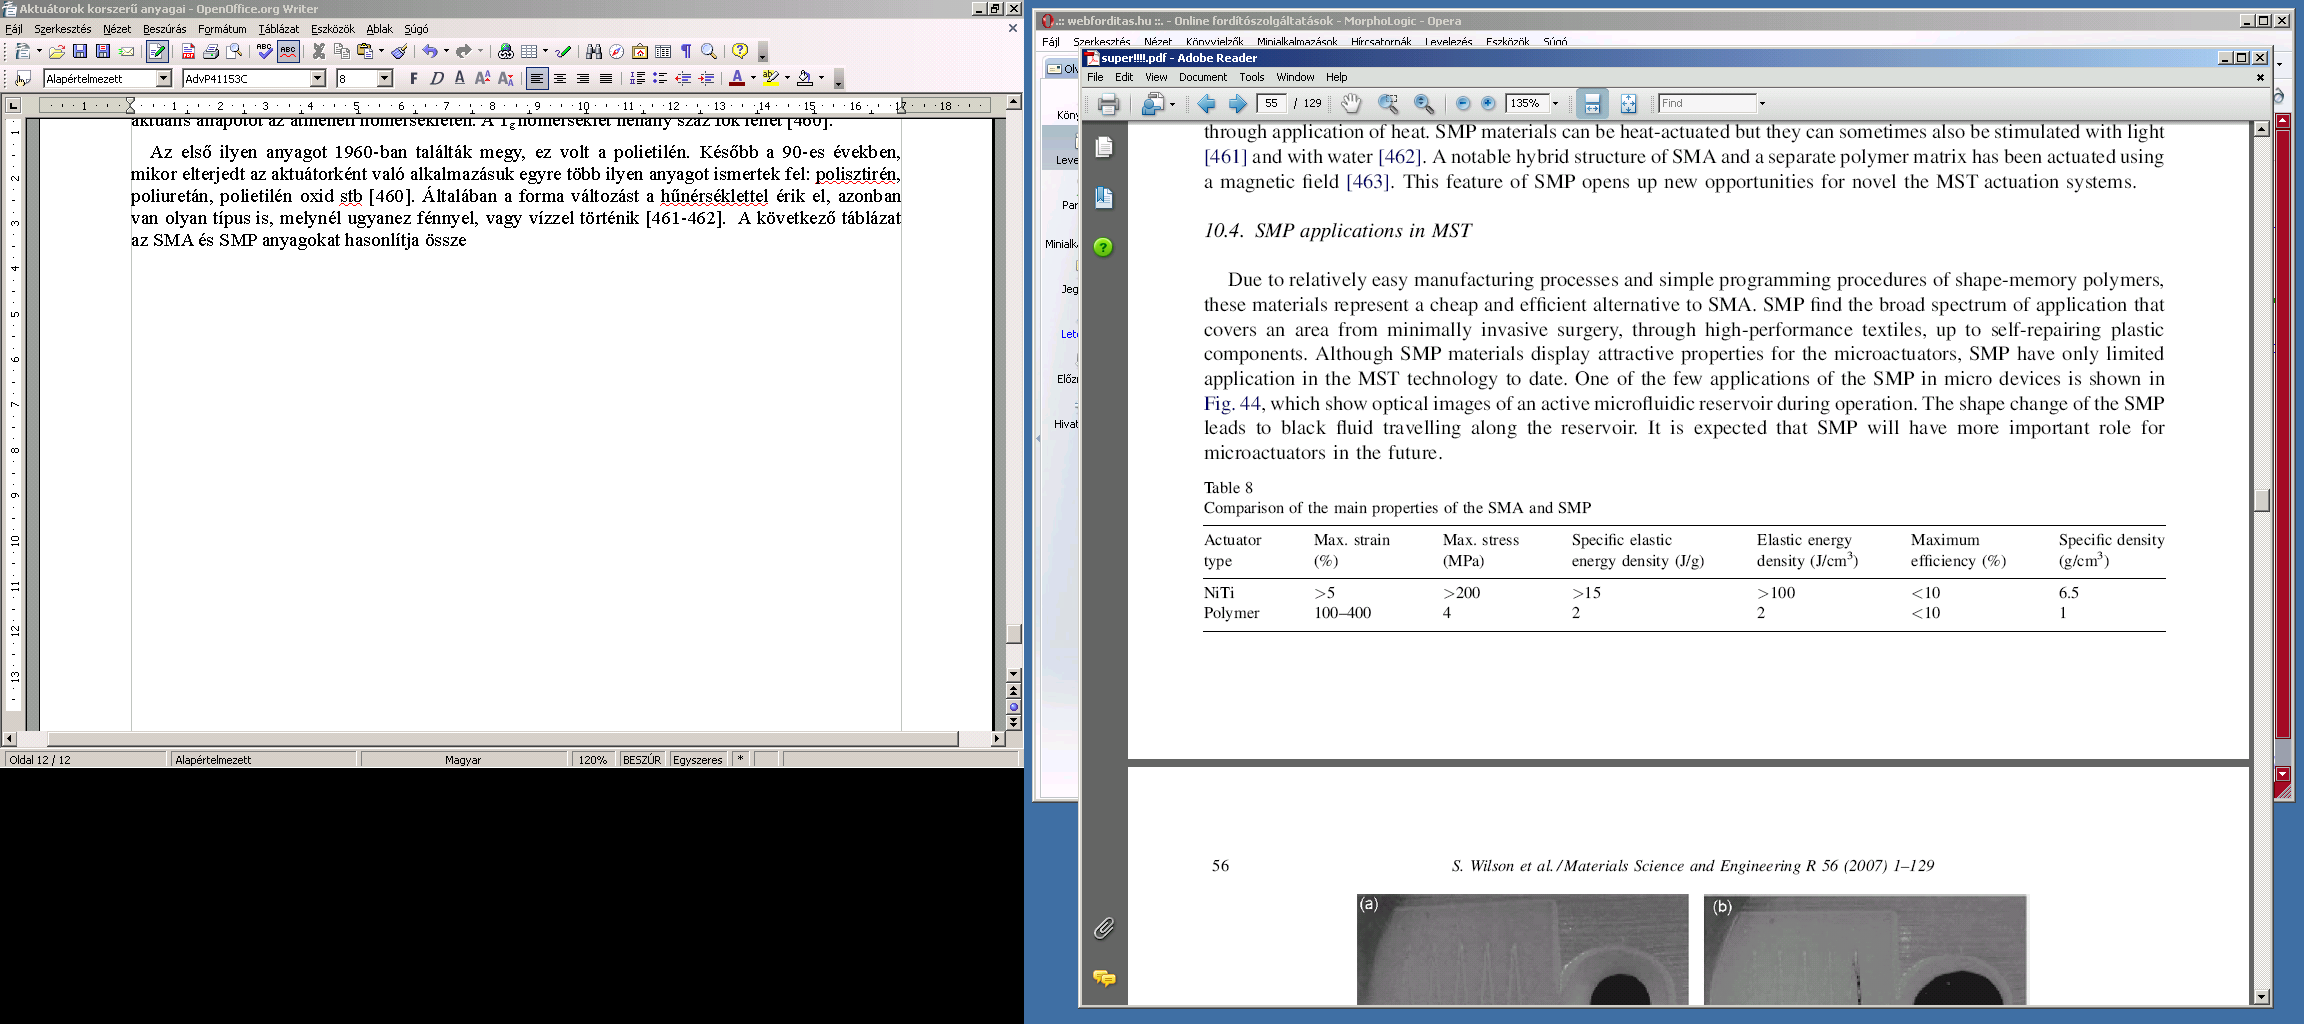Expand the paragraph style dropdown Alapértelmezett

click(164, 78)
